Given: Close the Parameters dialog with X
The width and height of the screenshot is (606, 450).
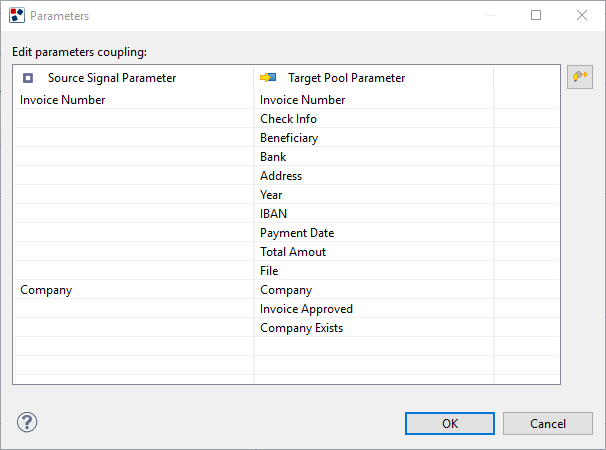Looking at the screenshot, I should click(x=582, y=15).
